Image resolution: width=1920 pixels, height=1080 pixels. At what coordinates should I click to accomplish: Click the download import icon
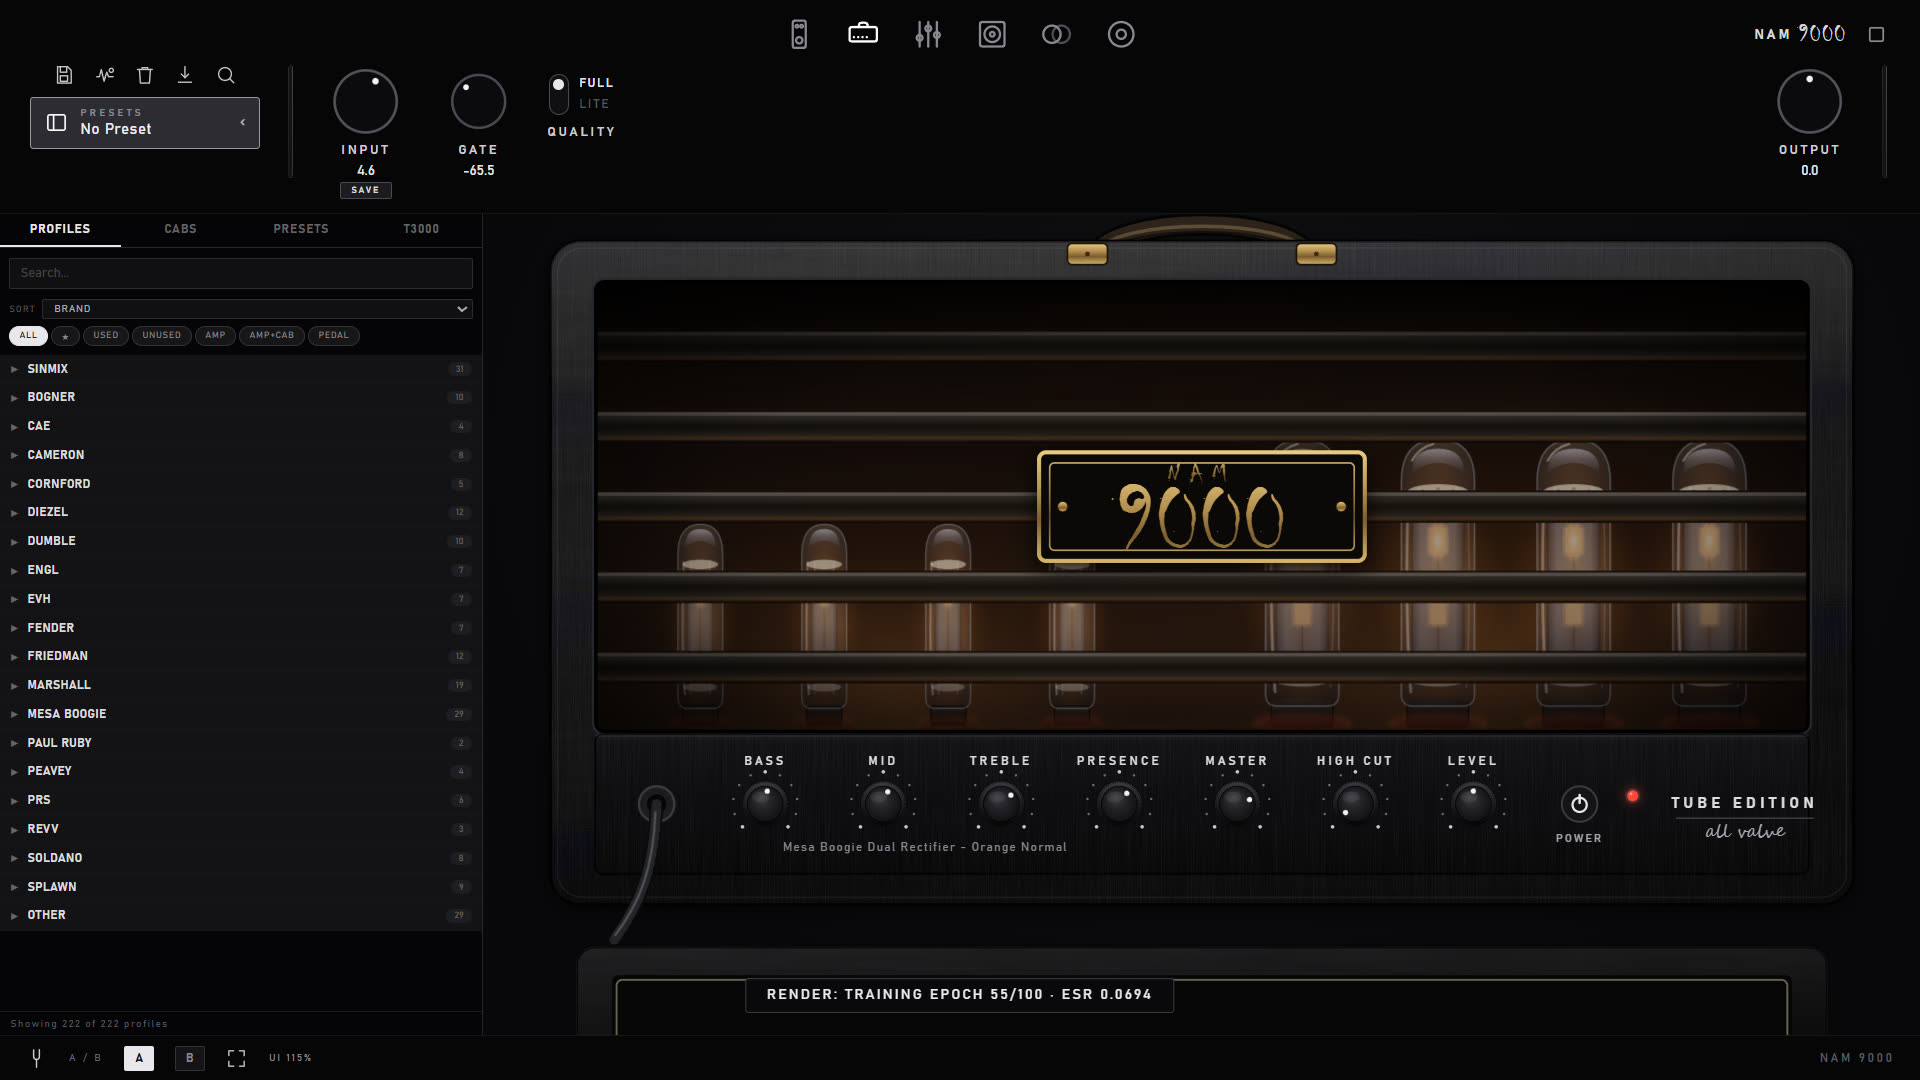tap(185, 75)
